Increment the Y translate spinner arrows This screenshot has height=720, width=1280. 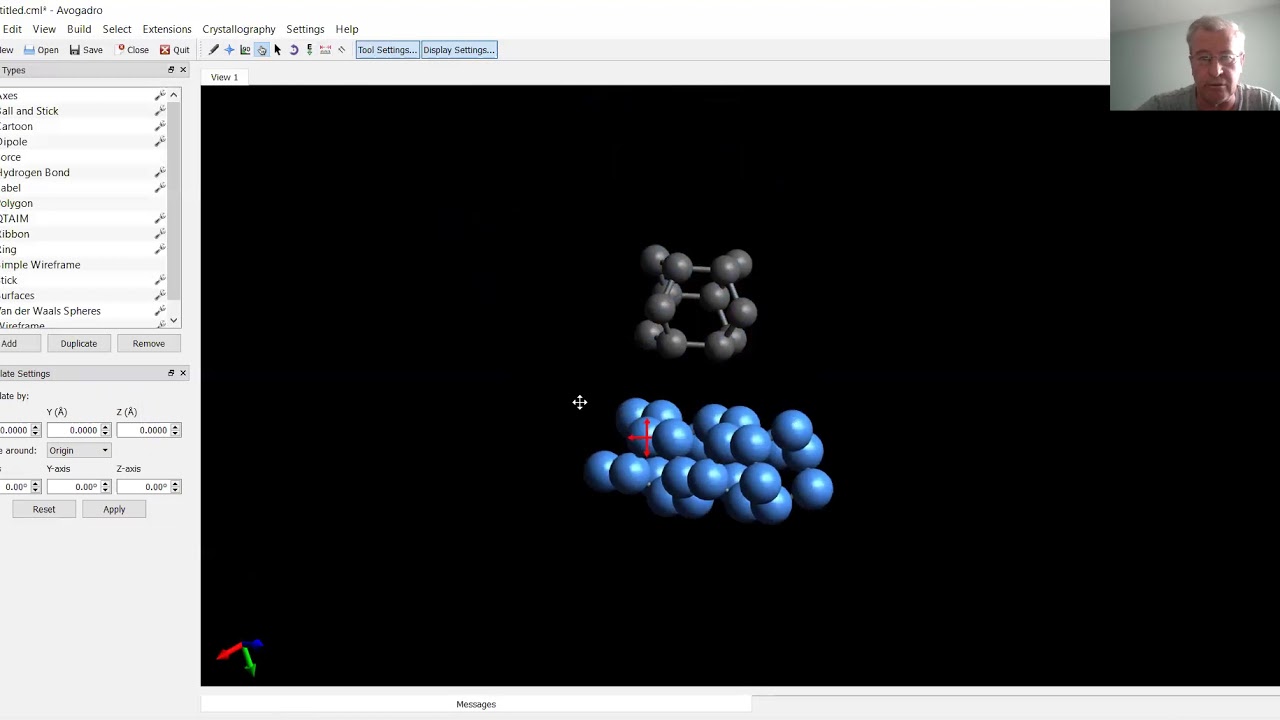point(105,430)
